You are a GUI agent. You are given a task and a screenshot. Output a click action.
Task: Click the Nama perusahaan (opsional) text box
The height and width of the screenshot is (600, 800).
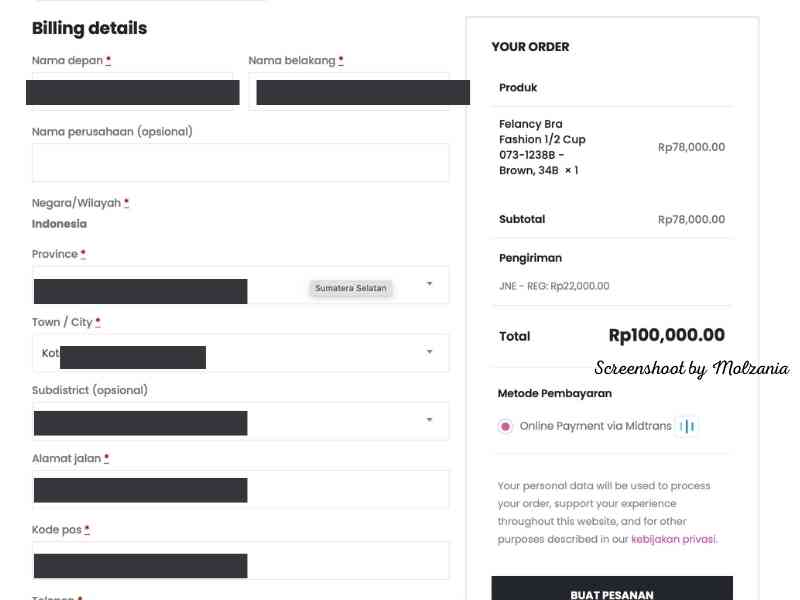pyautogui.click(x=240, y=162)
